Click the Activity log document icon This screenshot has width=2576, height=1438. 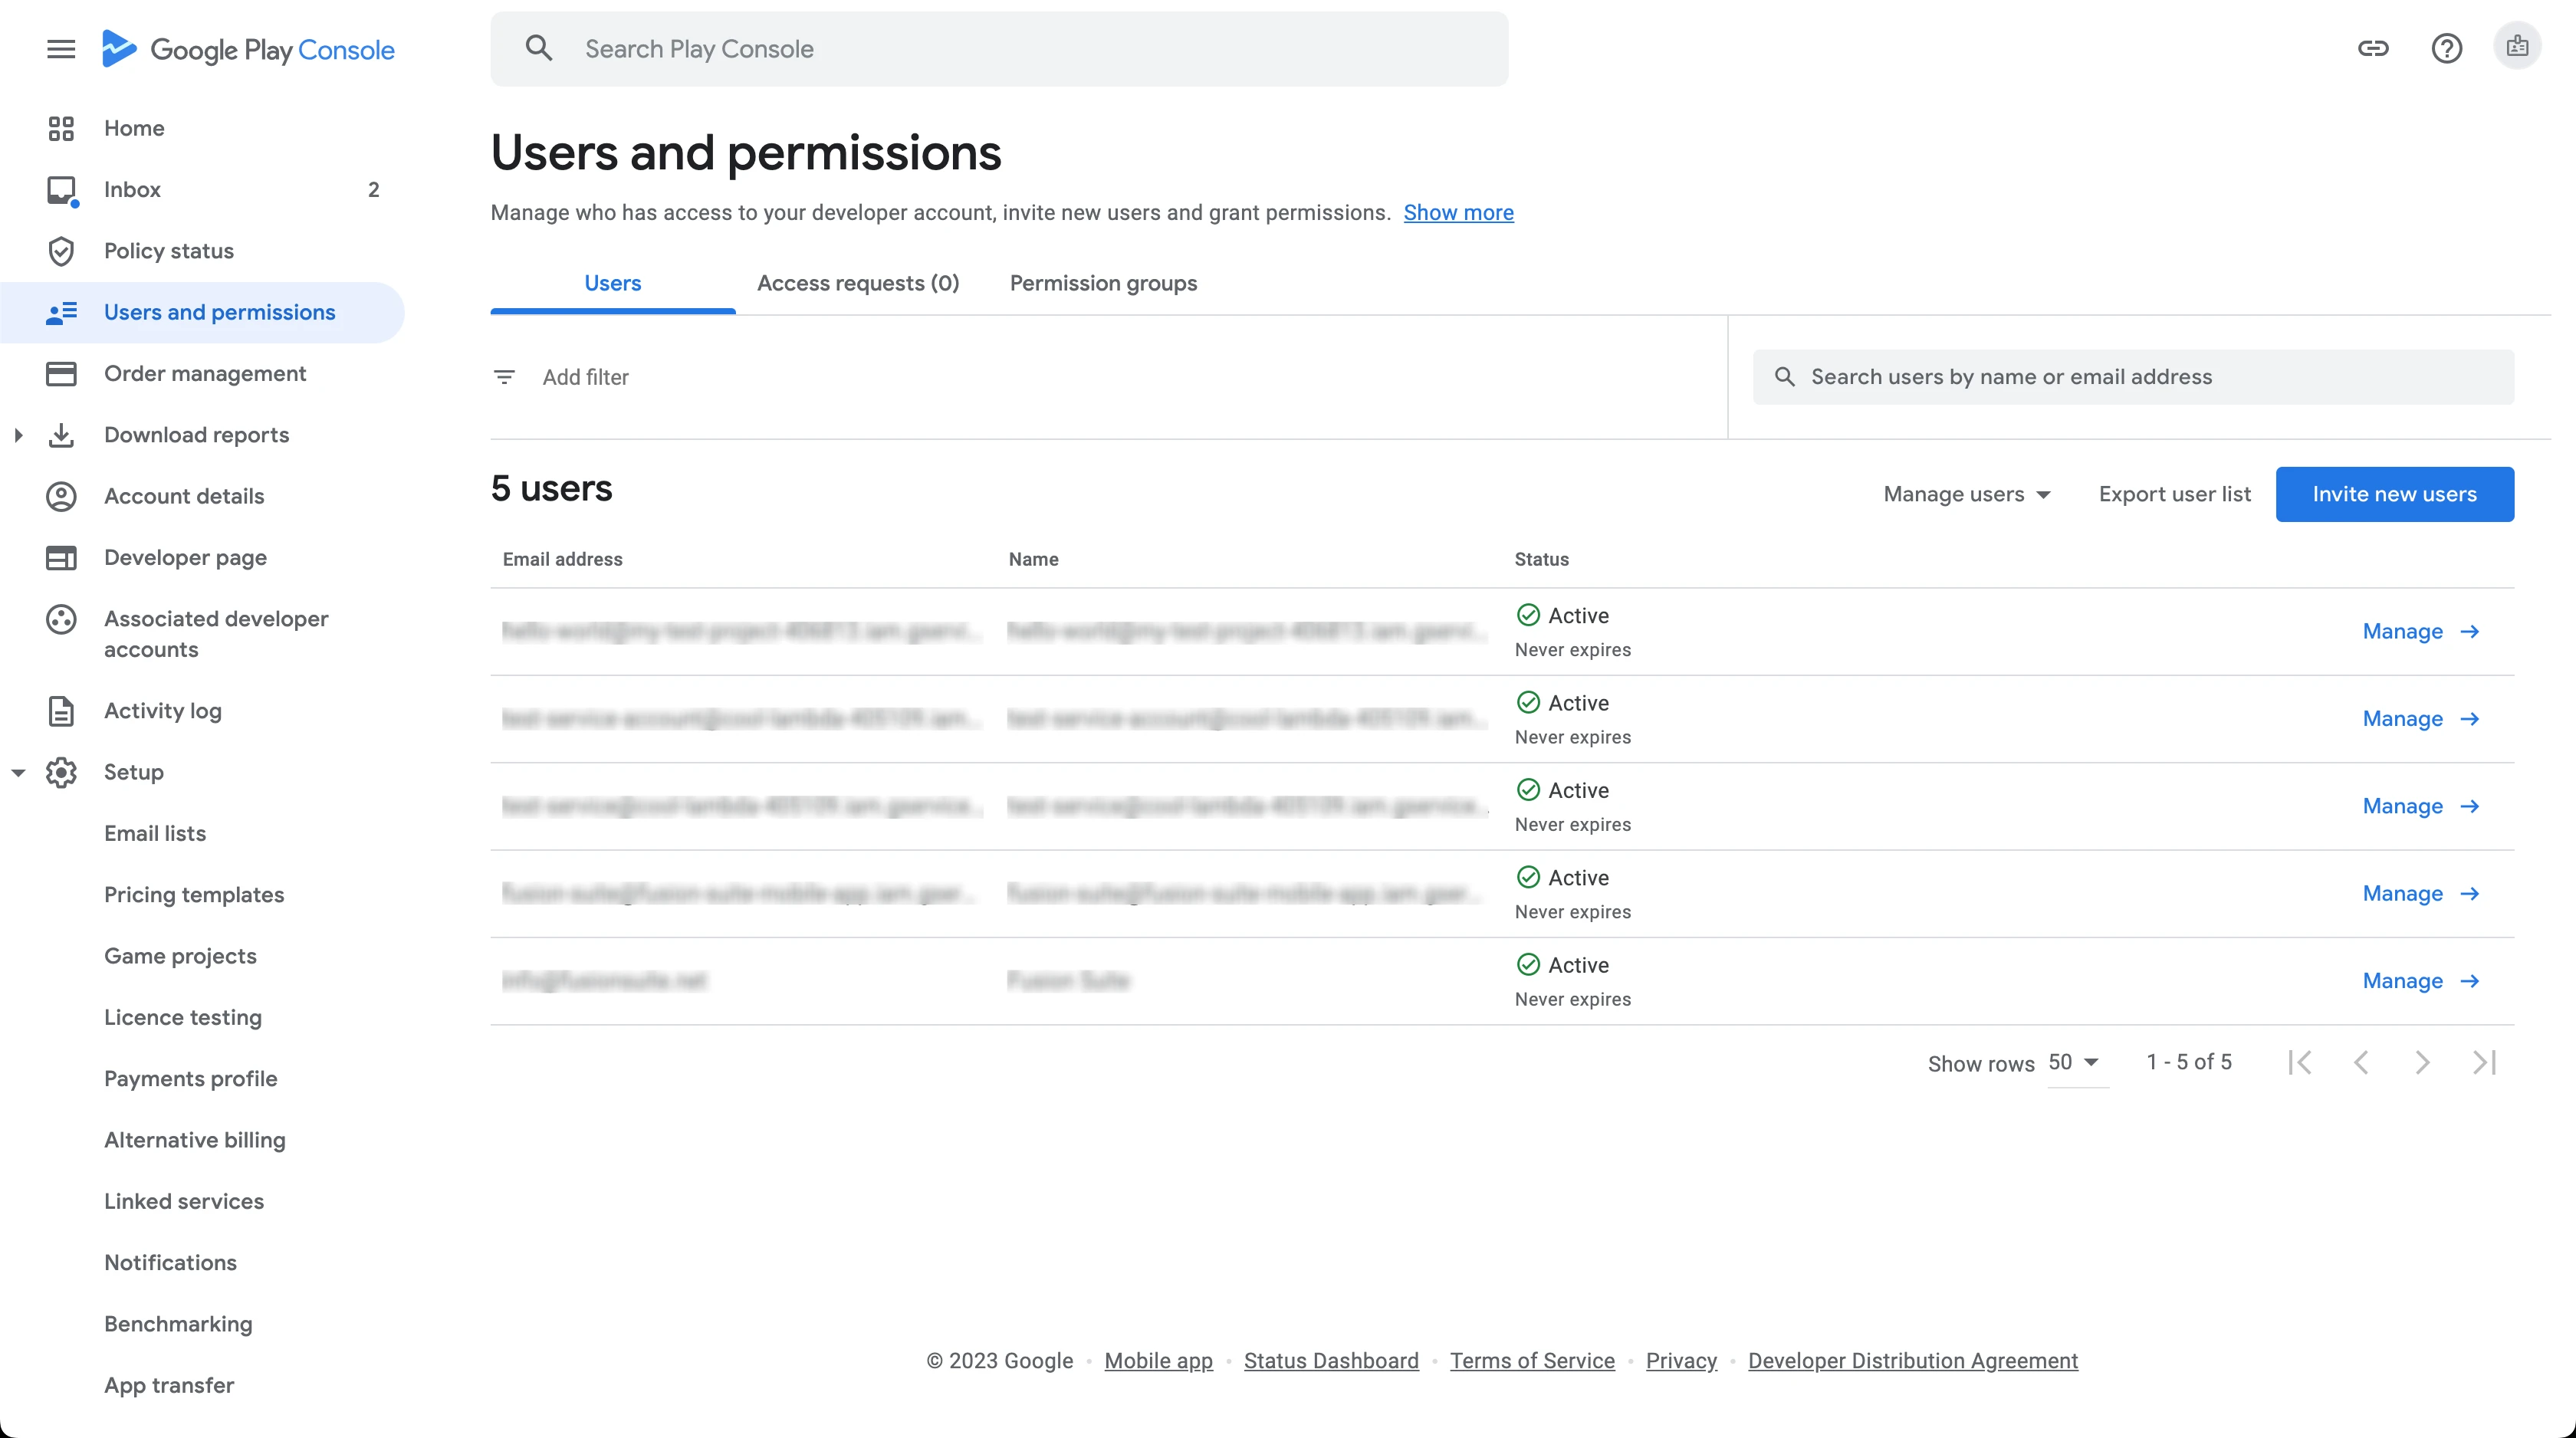click(61, 711)
